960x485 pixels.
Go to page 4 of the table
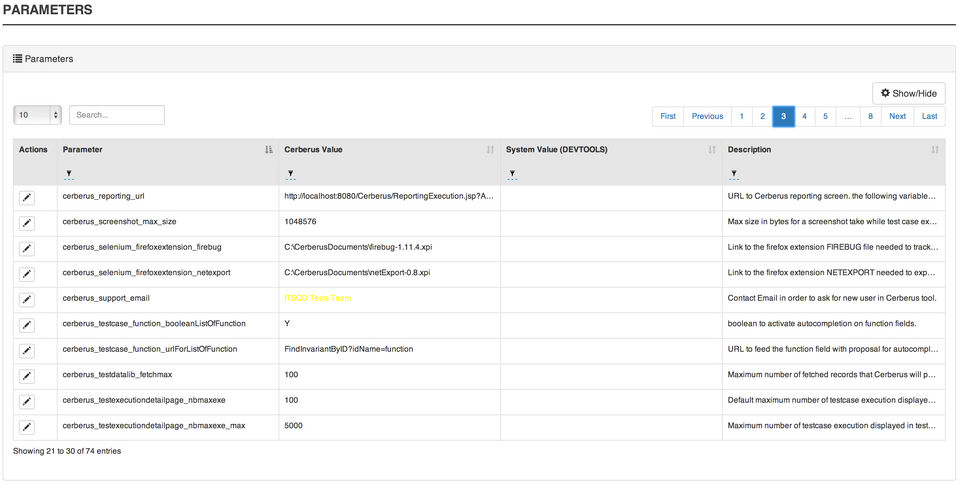(804, 116)
